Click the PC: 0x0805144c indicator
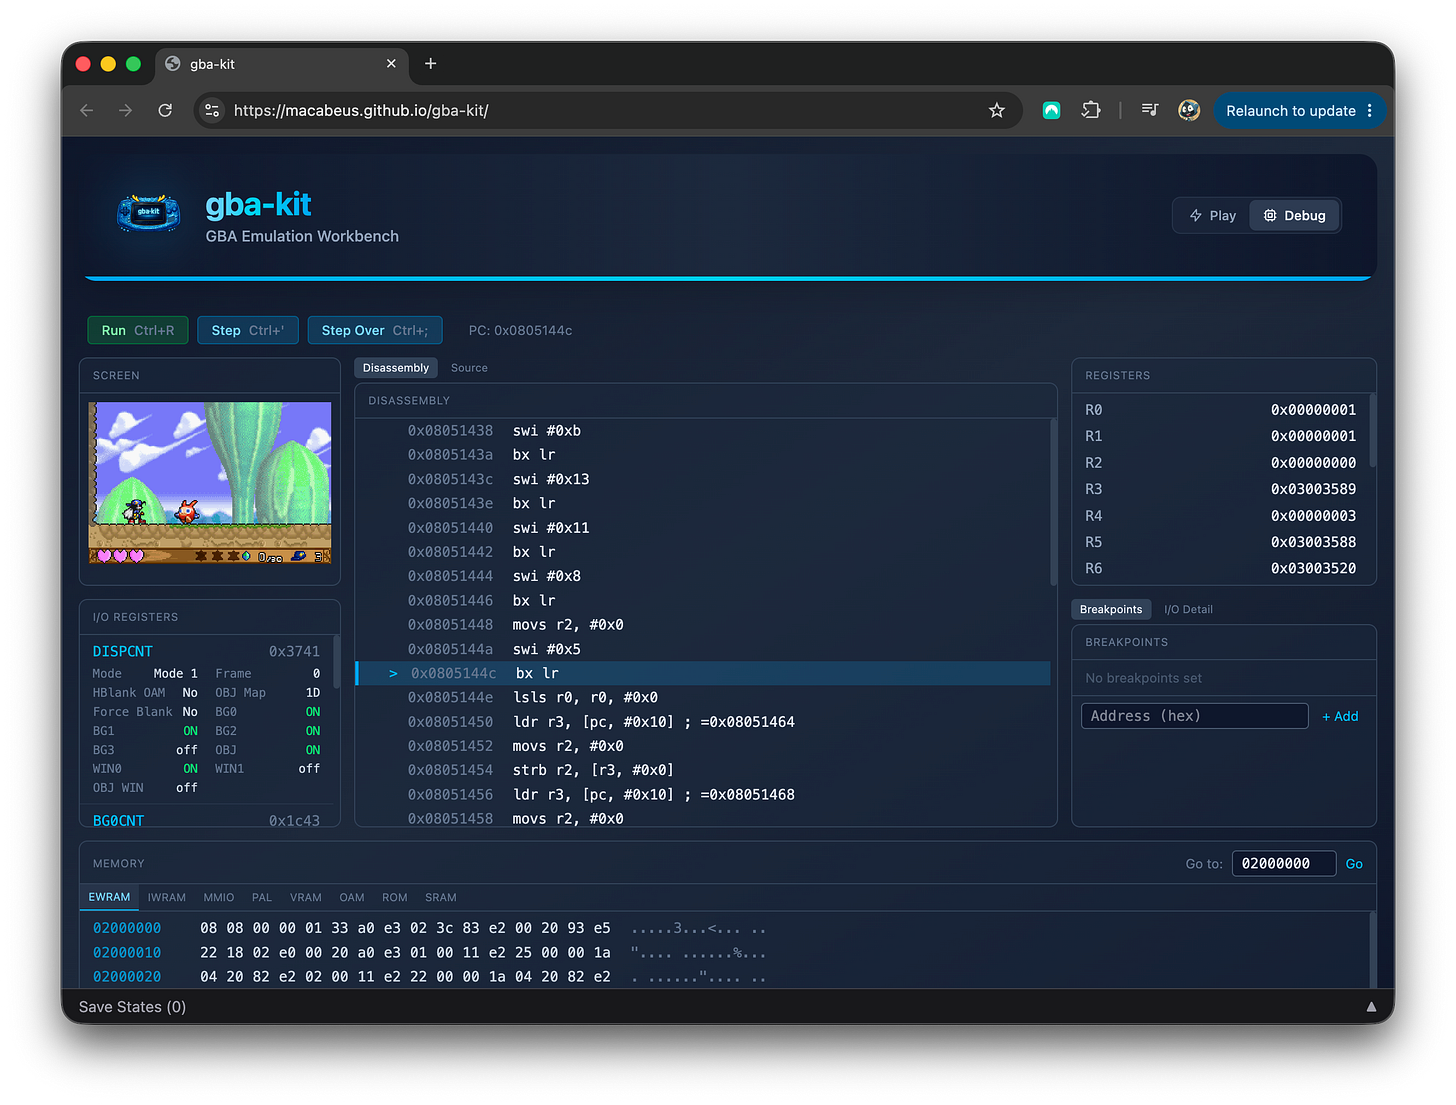1456x1105 pixels. [x=520, y=330]
